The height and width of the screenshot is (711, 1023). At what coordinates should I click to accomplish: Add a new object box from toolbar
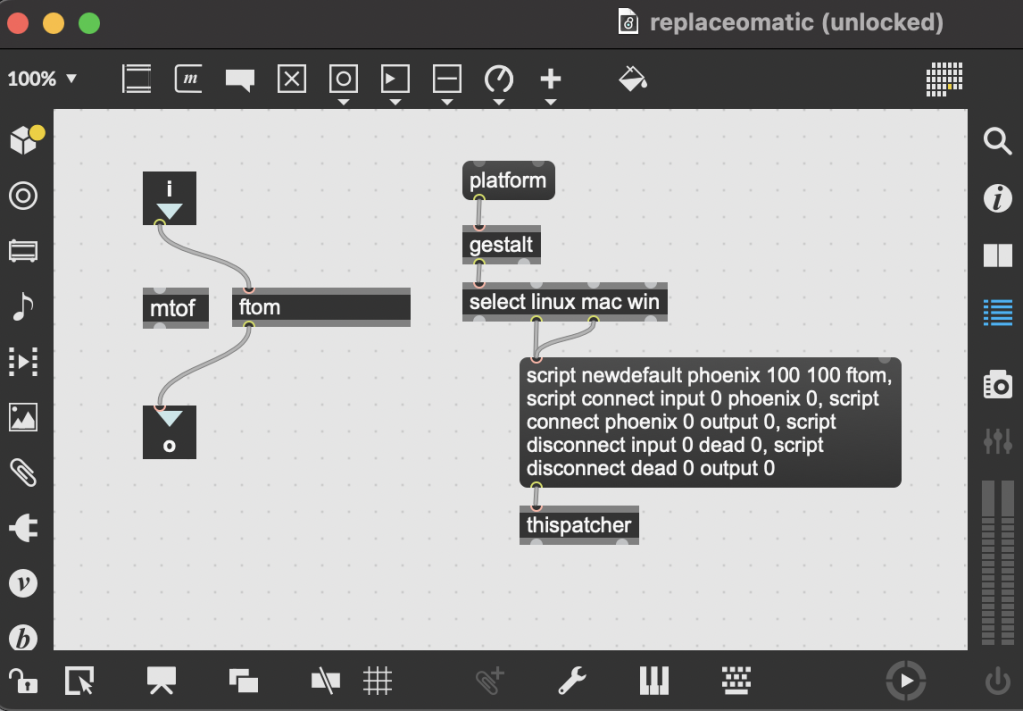[x=136, y=79]
